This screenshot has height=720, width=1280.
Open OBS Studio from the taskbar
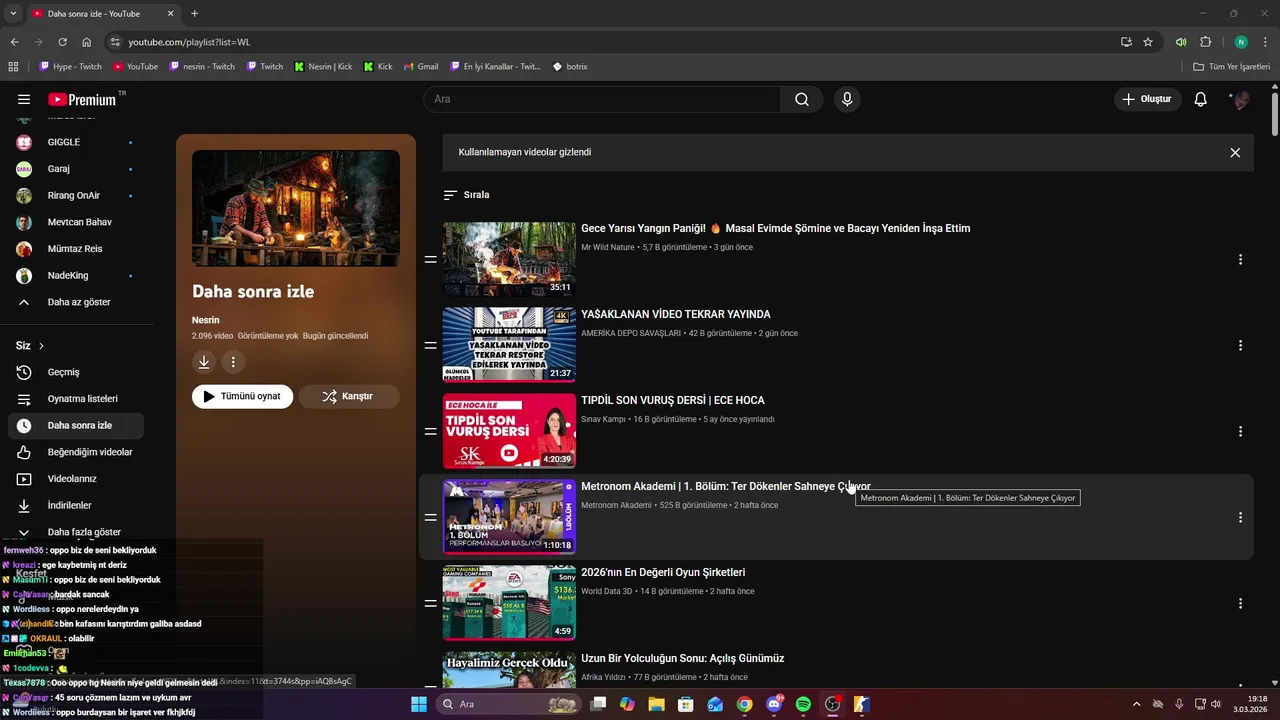[x=832, y=704]
